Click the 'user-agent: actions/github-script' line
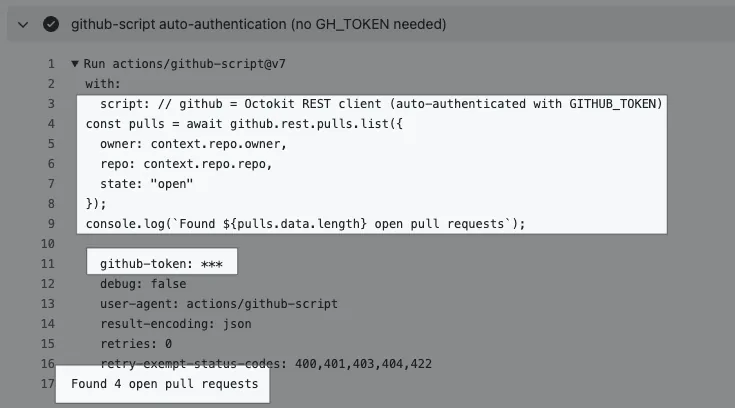Viewport: 735px width, 408px height. tap(218, 303)
